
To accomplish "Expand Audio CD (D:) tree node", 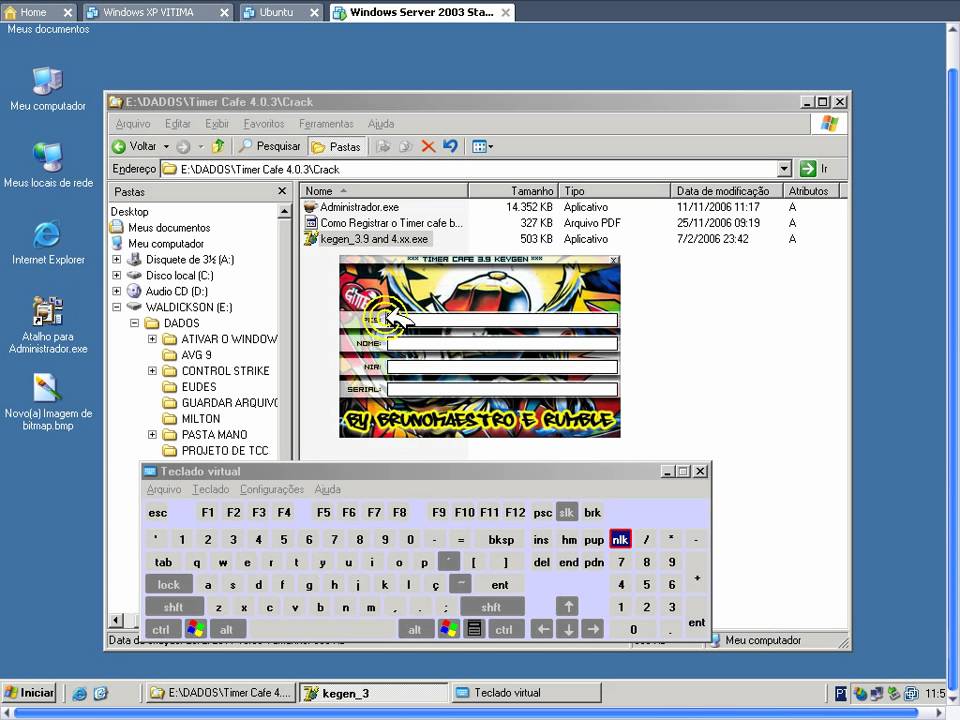I will [116, 291].
